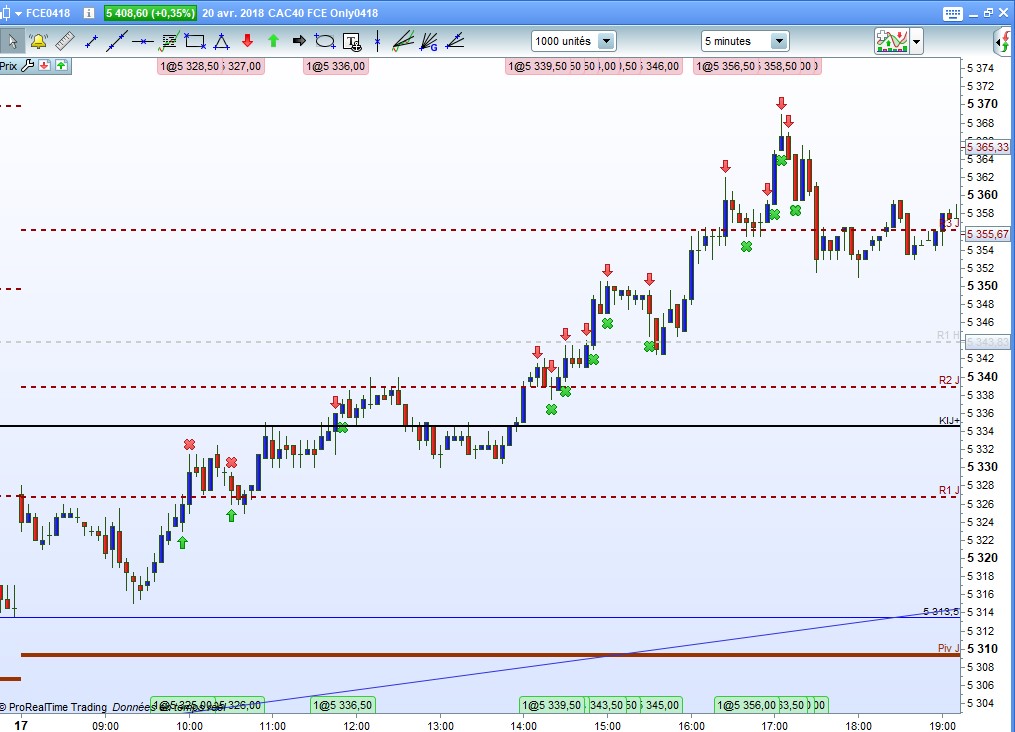The height and width of the screenshot is (732, 1015).
Task: Open the on-screen keyboard icon
Action: [x=952, y=14]
